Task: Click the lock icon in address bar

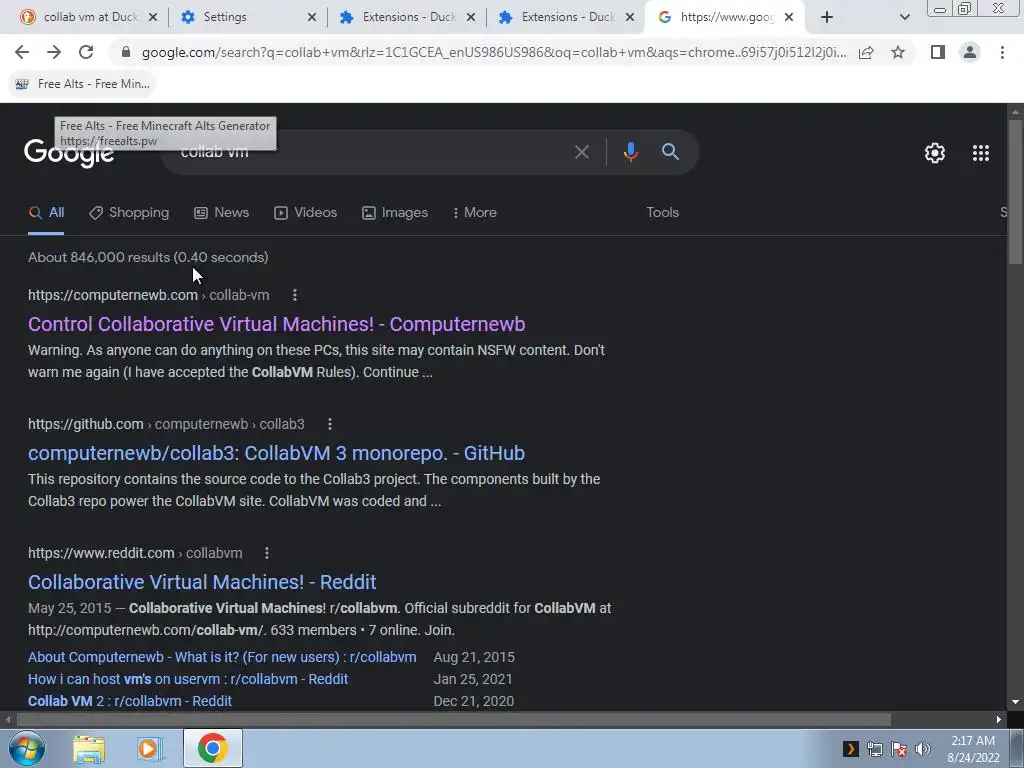Action: pos(126,52)
